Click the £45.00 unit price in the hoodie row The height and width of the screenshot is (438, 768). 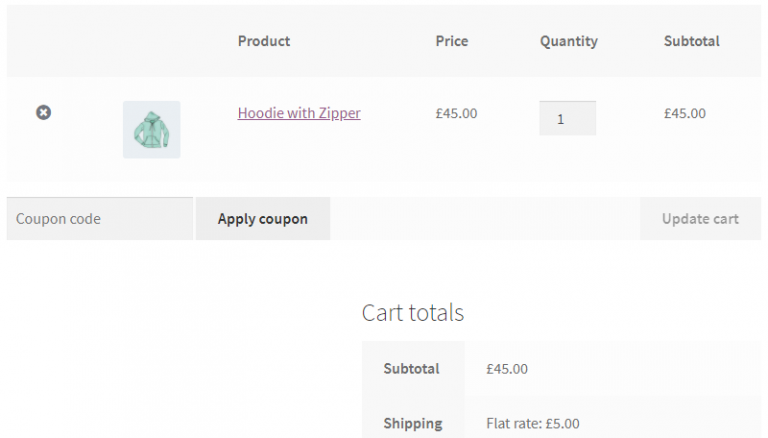pyautogui.click(x=456, y=113)
